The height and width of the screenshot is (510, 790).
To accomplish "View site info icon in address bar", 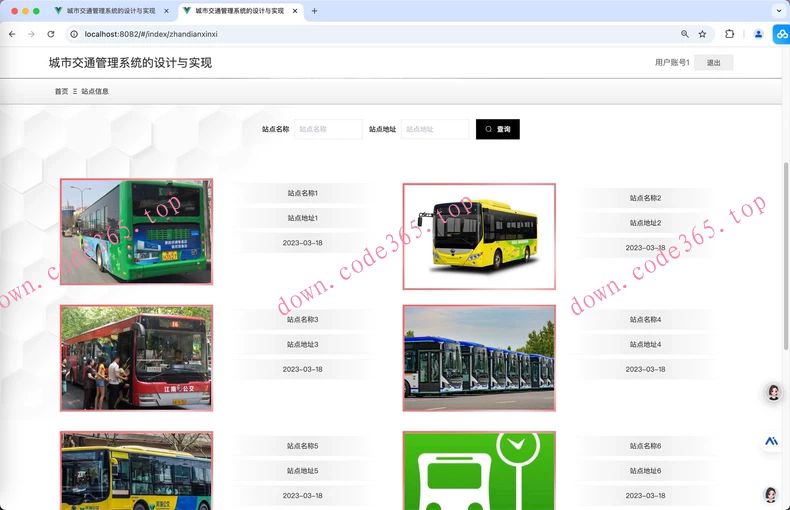I will (x=74, y=34).
